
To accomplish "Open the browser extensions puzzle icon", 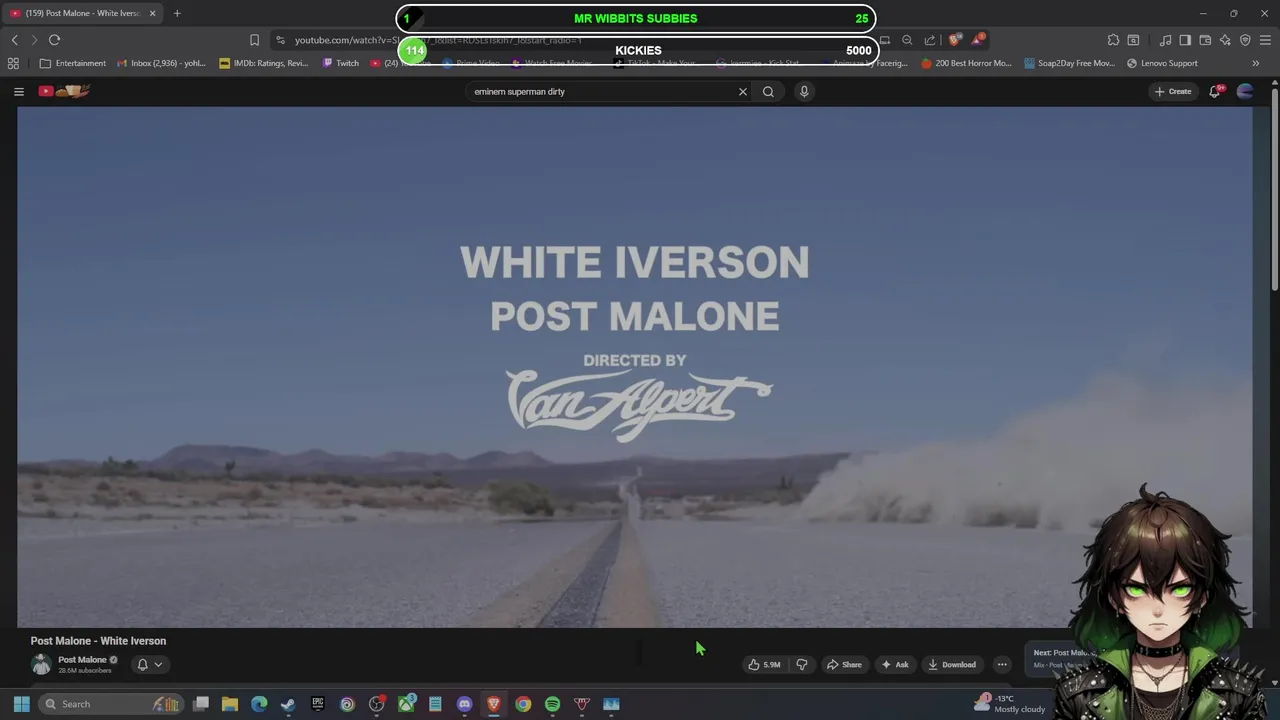I will 1113,40.
